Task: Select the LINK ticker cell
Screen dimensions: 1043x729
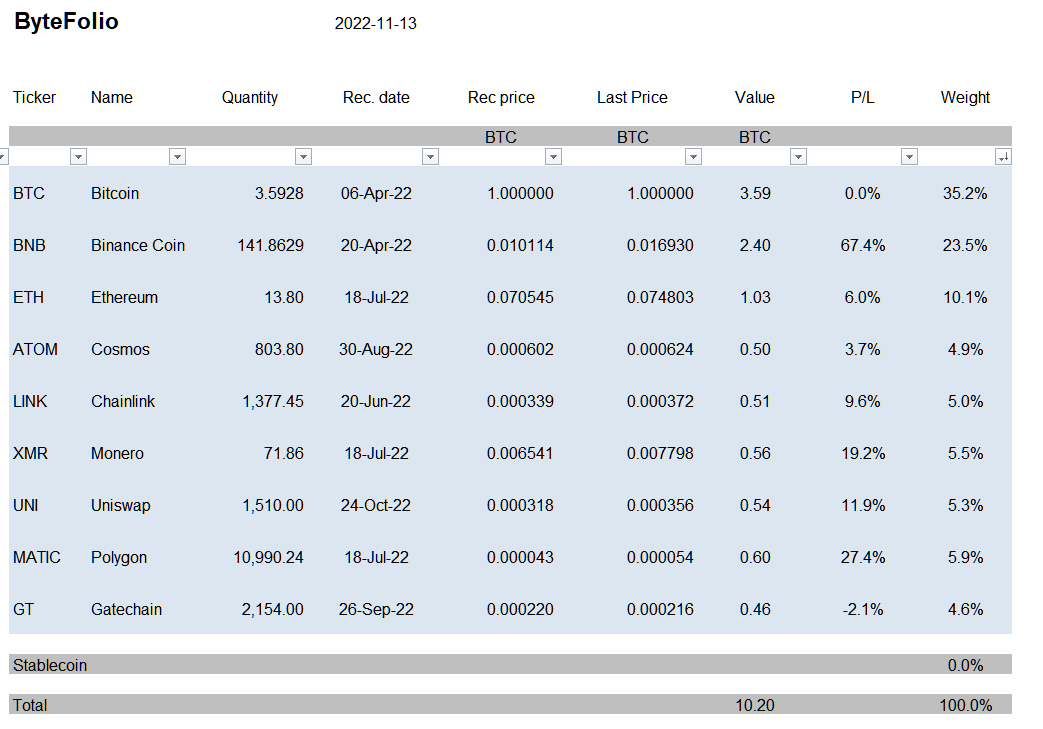Action: pyautogui.click(x=30, y=401)
